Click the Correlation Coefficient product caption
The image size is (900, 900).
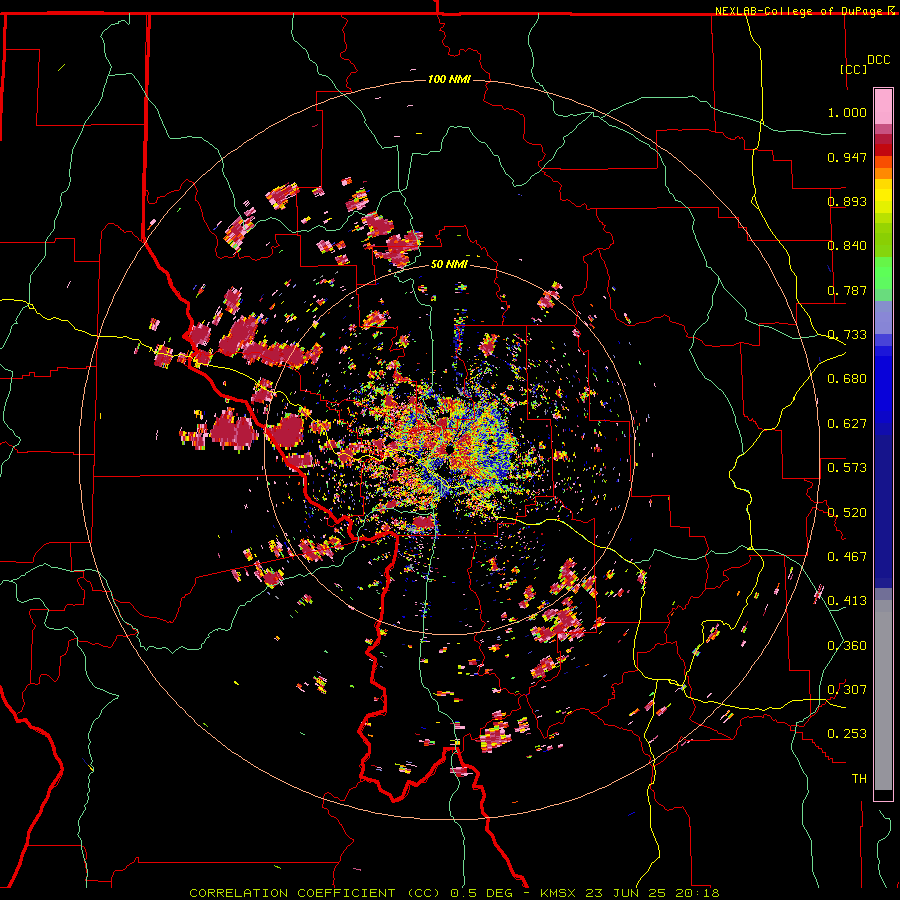click(454, 893)
